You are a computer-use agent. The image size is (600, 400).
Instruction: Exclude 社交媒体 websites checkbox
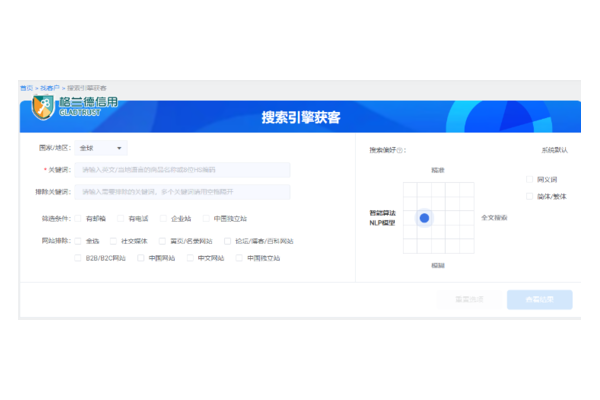pyautogui.click(x=113, y=241)
